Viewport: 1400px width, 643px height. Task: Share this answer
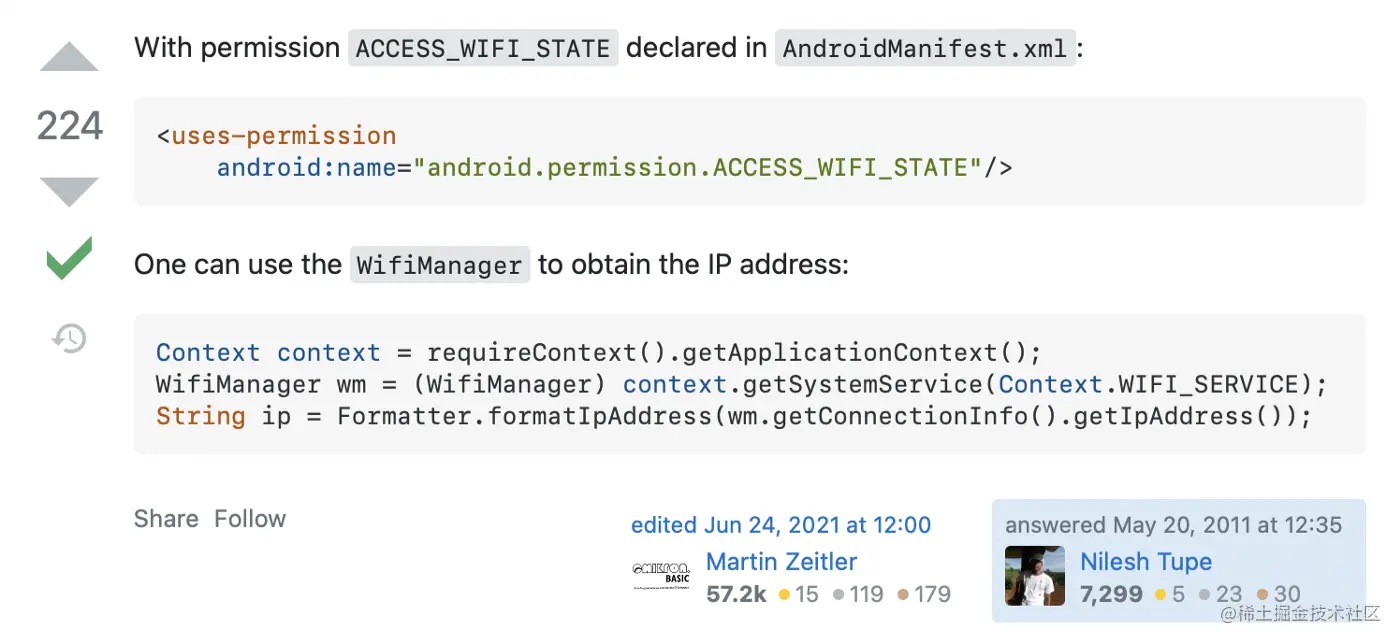click(166, 519)
